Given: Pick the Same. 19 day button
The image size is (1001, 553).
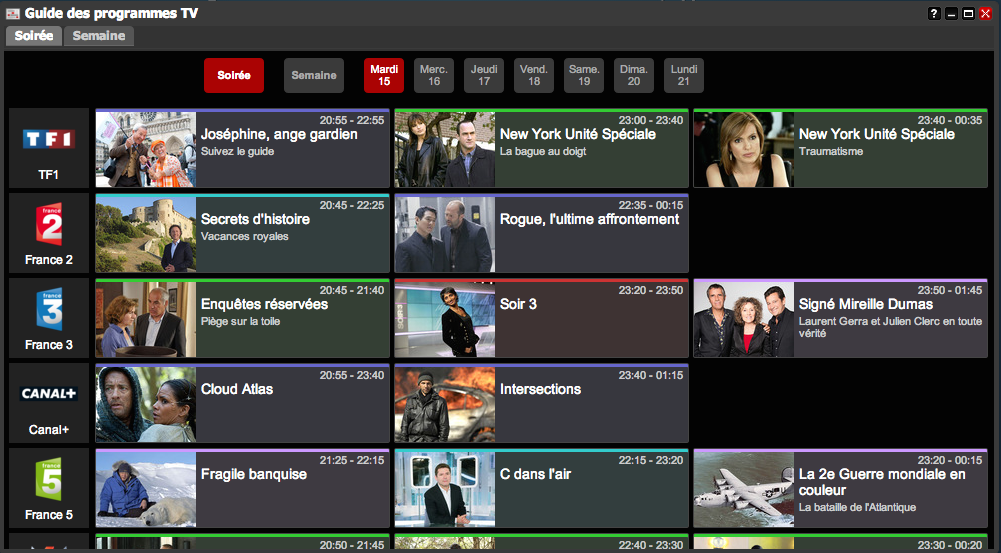Looking at the screenshot, I should 584,76.
